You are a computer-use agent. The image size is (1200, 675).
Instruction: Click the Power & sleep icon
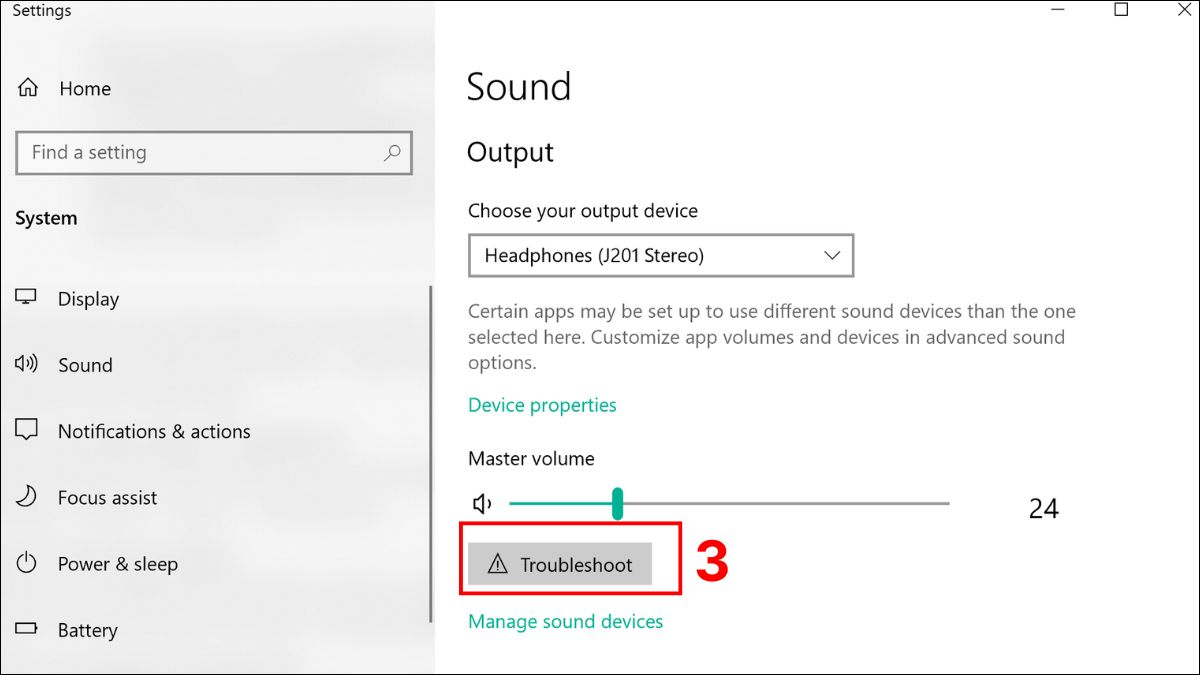(x=26, y=563)
